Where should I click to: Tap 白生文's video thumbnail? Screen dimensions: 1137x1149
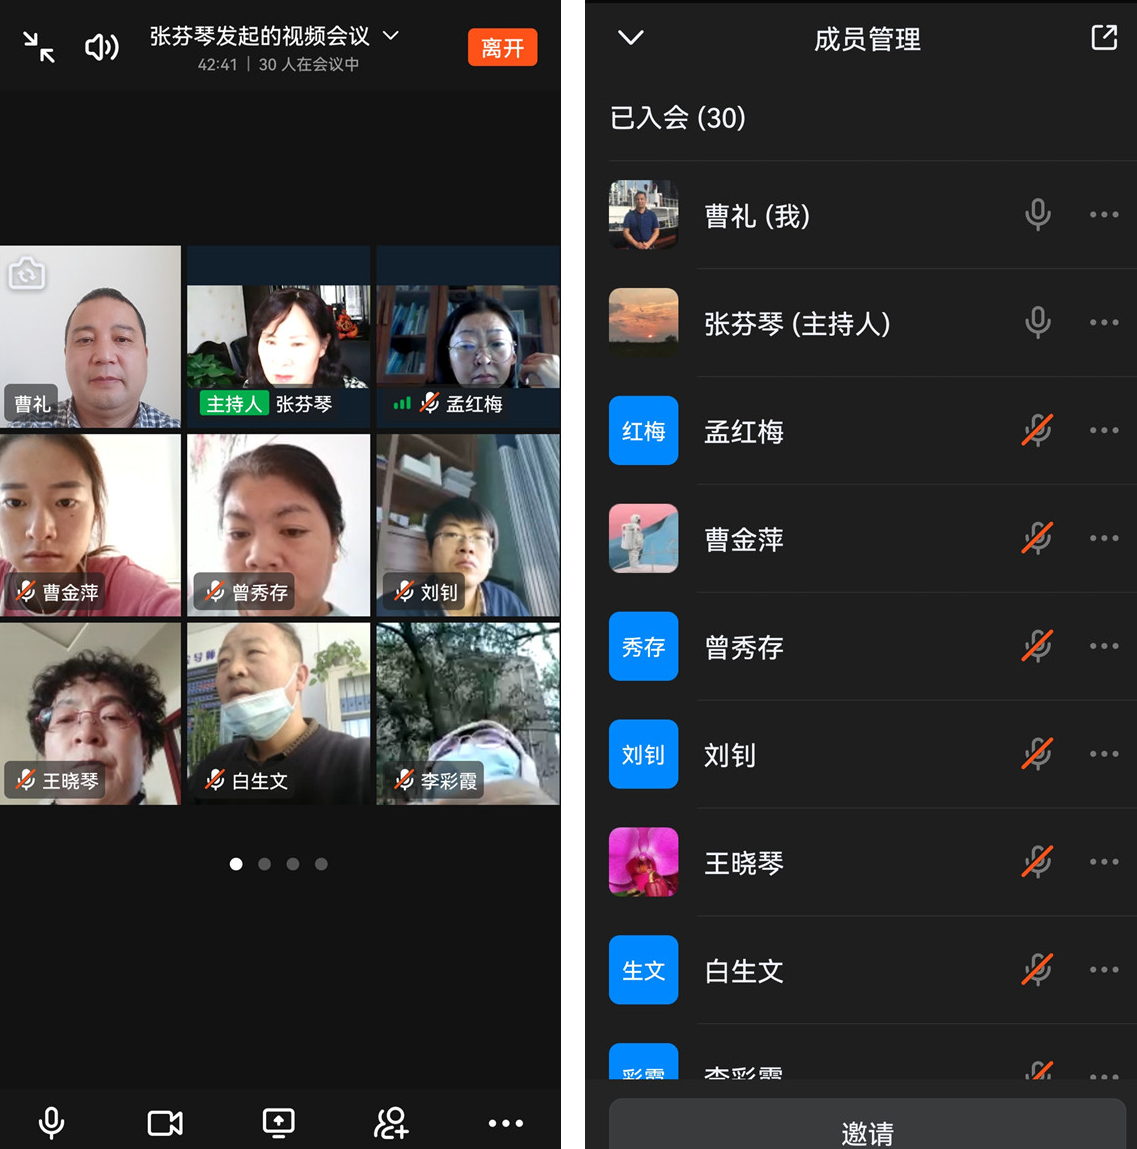tap(278, 710)
